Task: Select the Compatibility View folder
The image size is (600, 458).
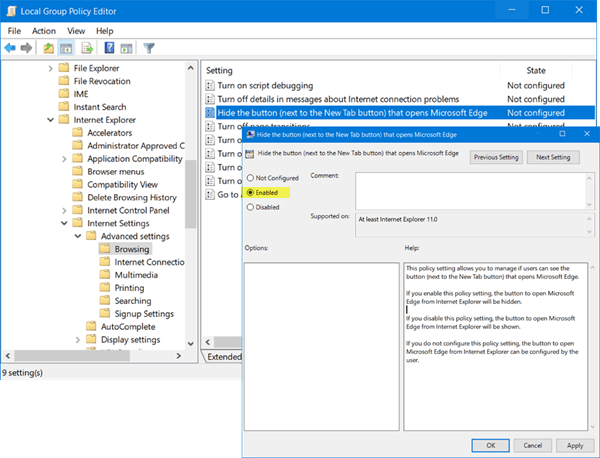Action: pyautogui.click(x=122, y=184)
